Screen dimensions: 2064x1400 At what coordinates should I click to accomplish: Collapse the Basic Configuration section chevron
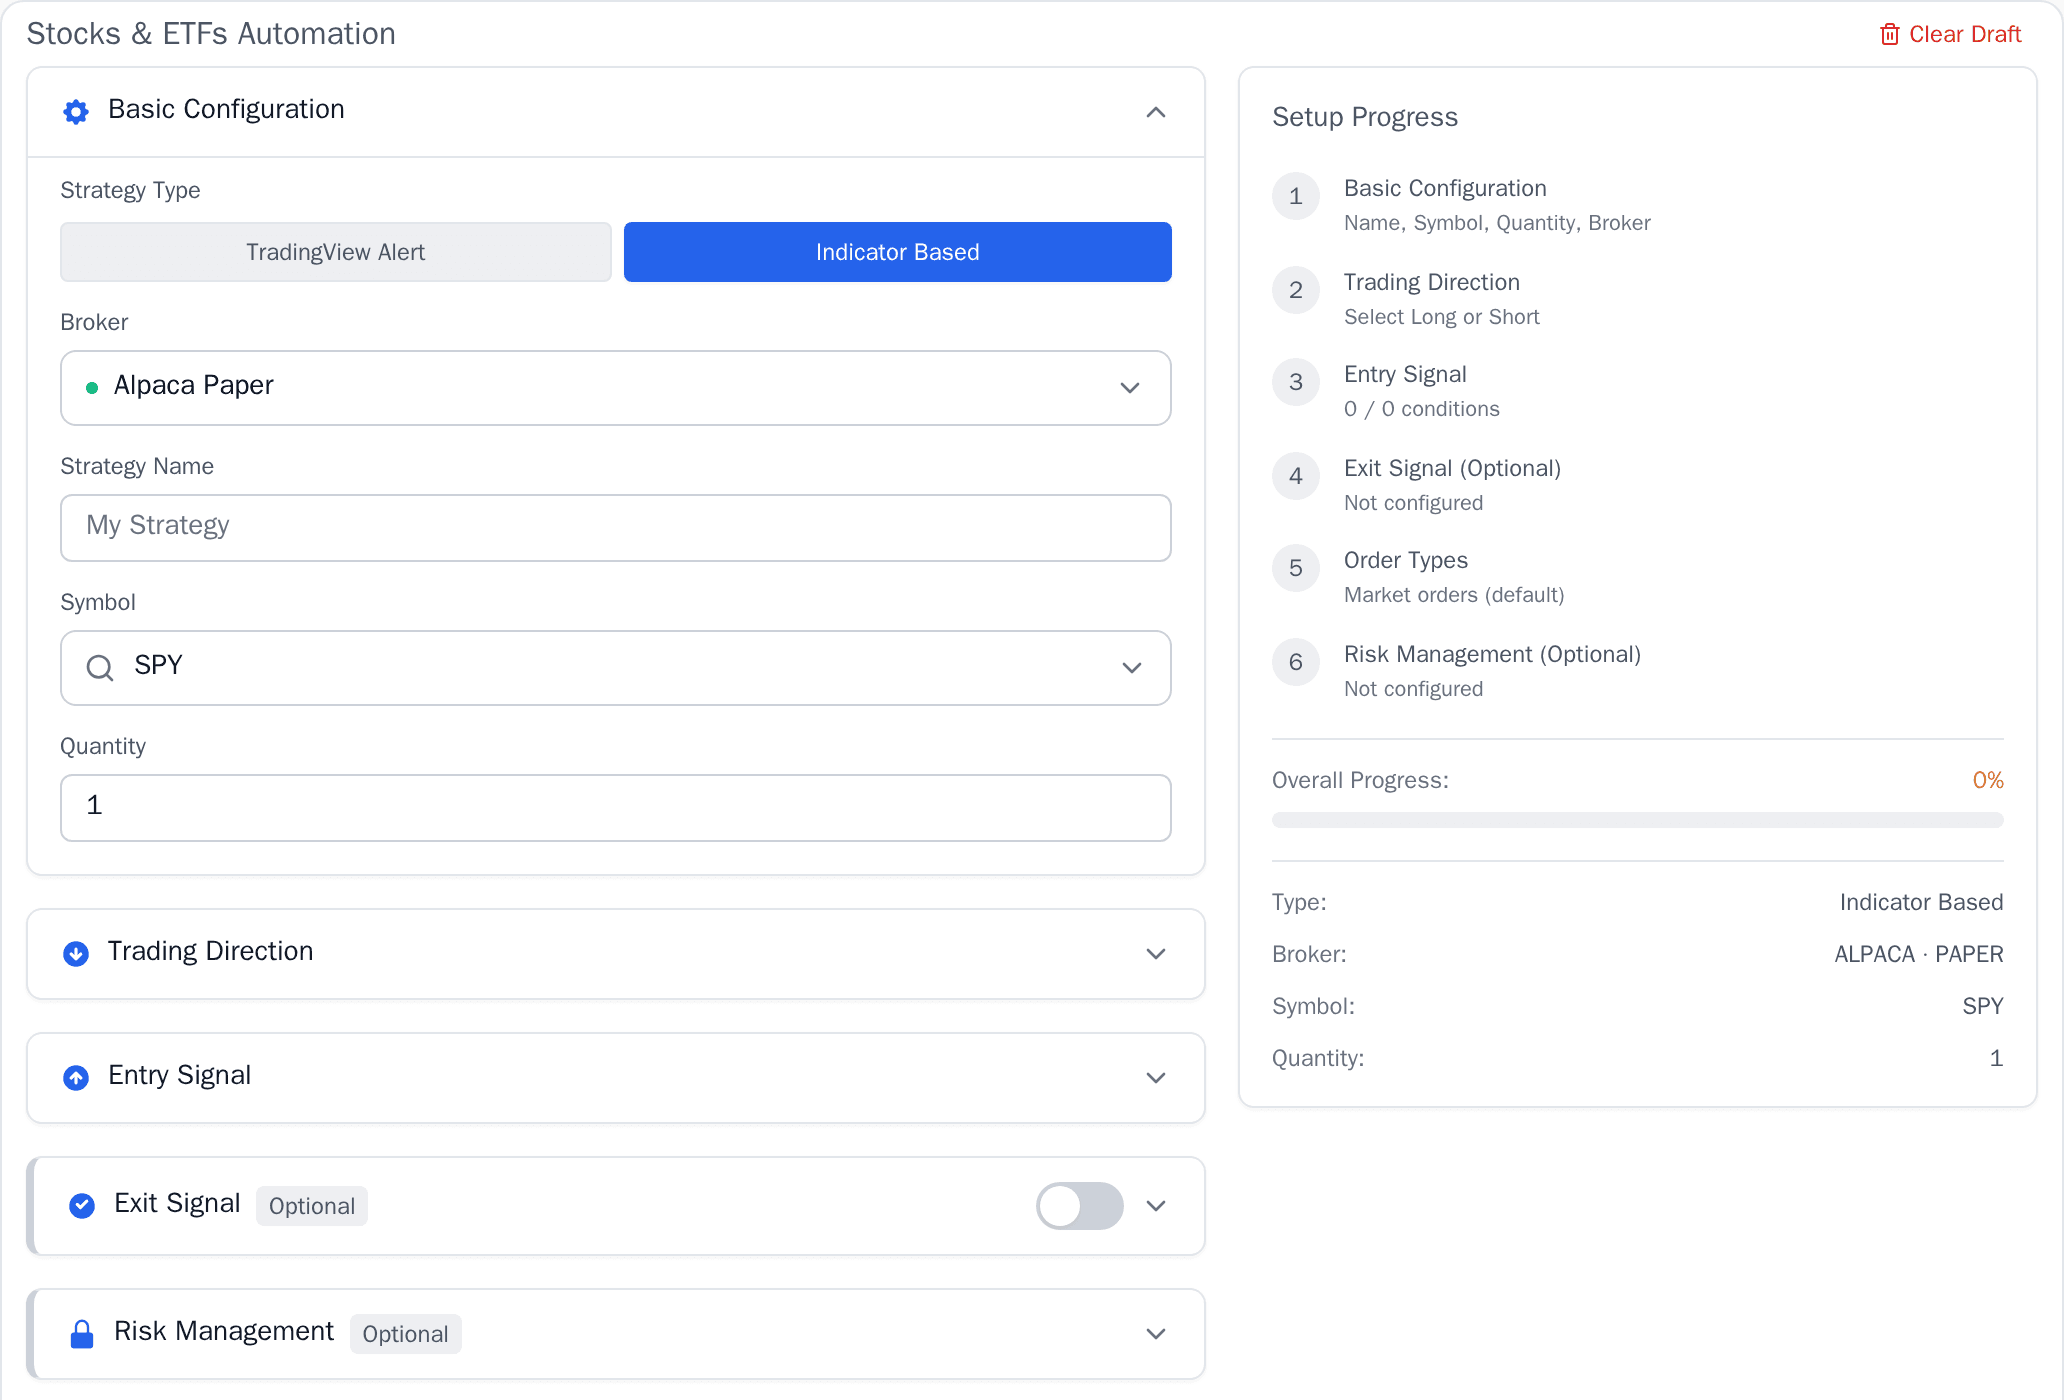1156,112
